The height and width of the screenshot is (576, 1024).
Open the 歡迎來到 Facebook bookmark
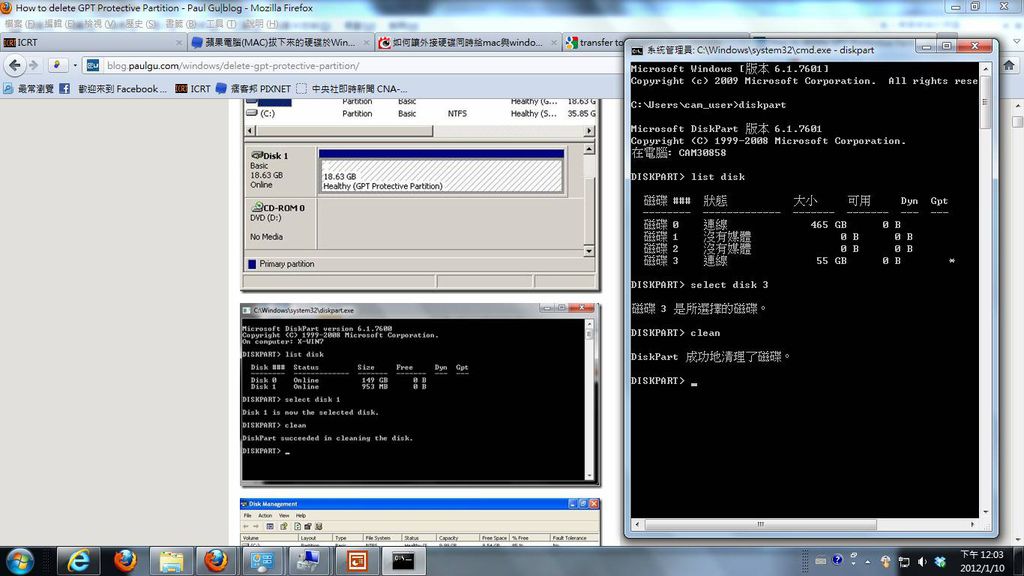click(113, 88)
